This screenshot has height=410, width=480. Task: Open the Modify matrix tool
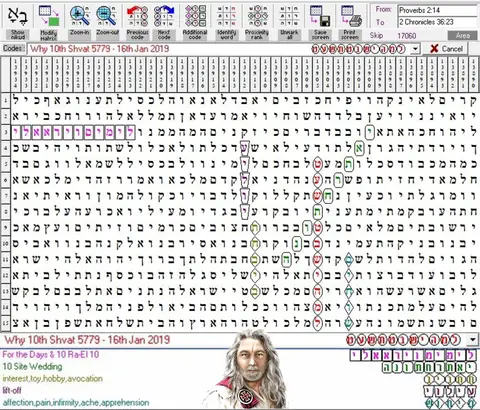(x=49, y=16)
